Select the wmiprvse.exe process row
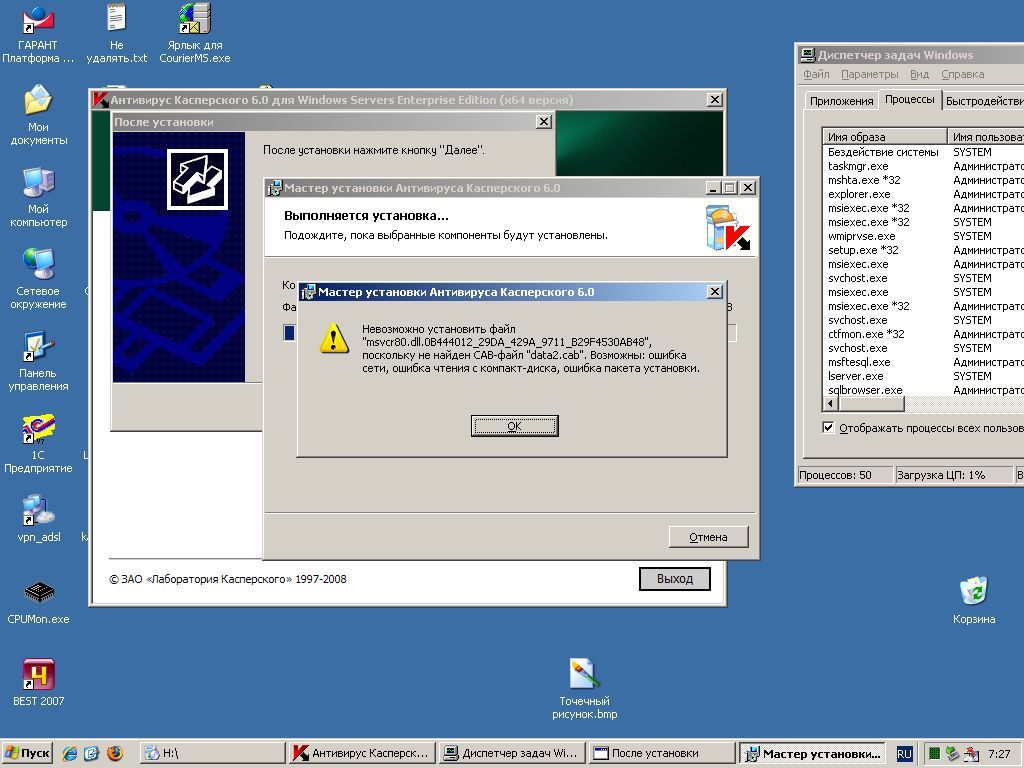 [x=923, y=236]
